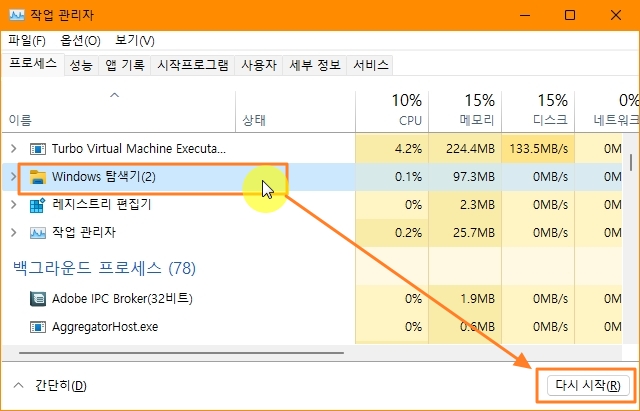Switch to the 프로세스 tab
This screenshot has width=640, height=411.
pos(33,64)
